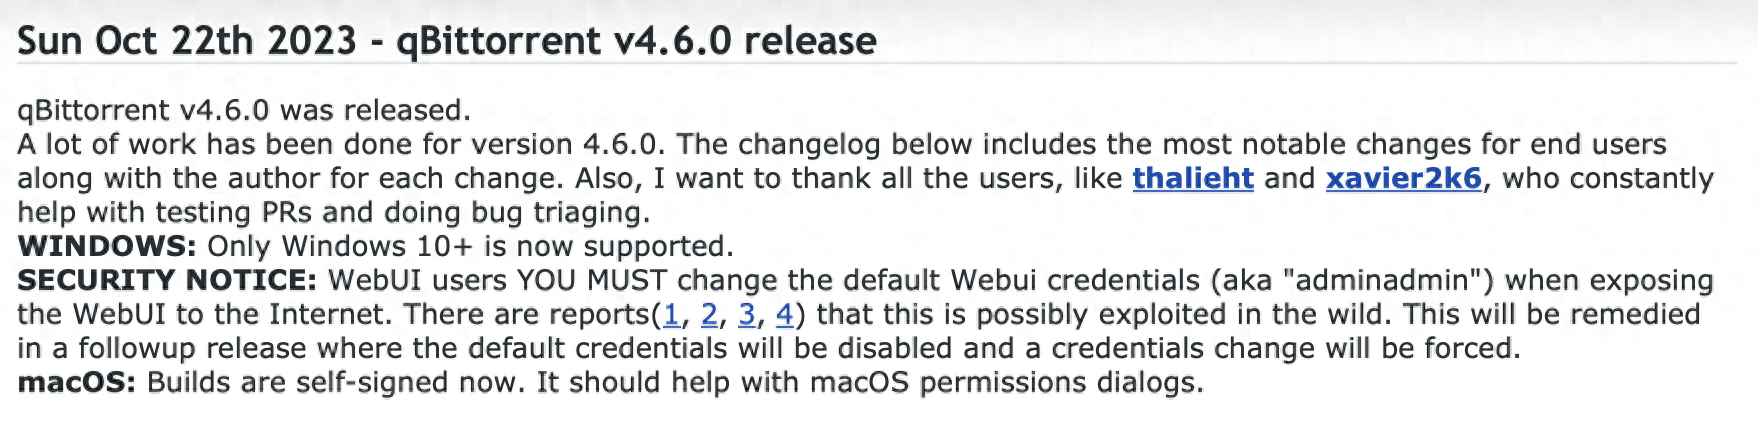Visit report link number 3
The height and width of the screenshot is (432, 1758).
[x=746, y=315]
